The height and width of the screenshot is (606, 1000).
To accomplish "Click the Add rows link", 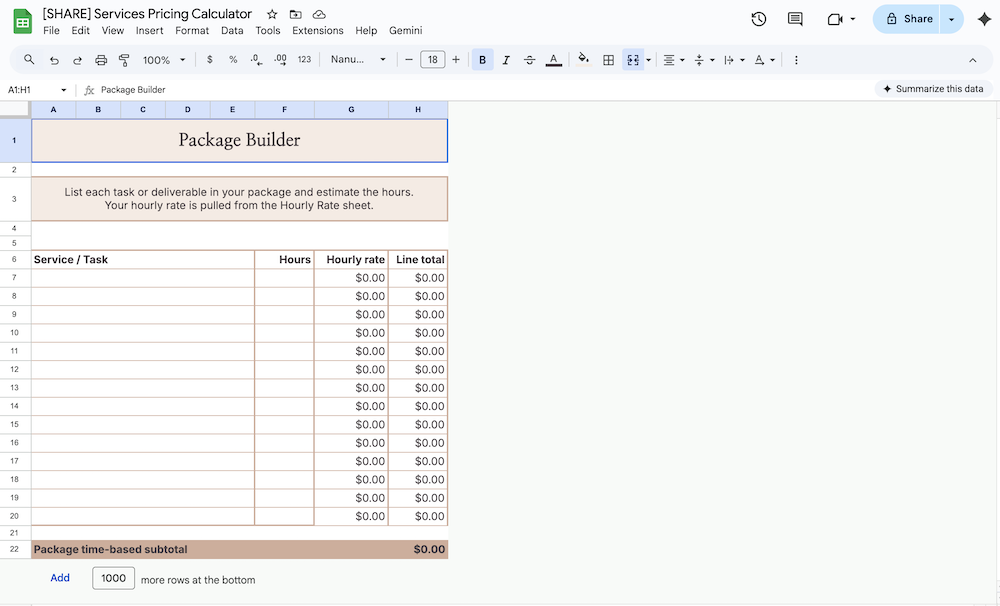I will tap(60, 578).
